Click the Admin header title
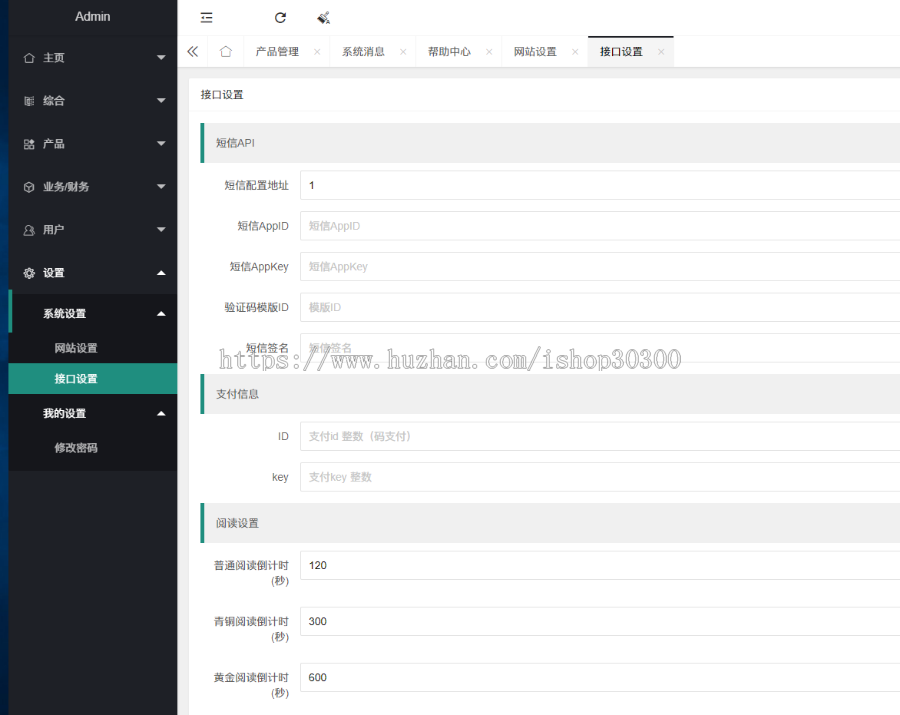This screenshot has width=900, height=715. click(92, 17)
